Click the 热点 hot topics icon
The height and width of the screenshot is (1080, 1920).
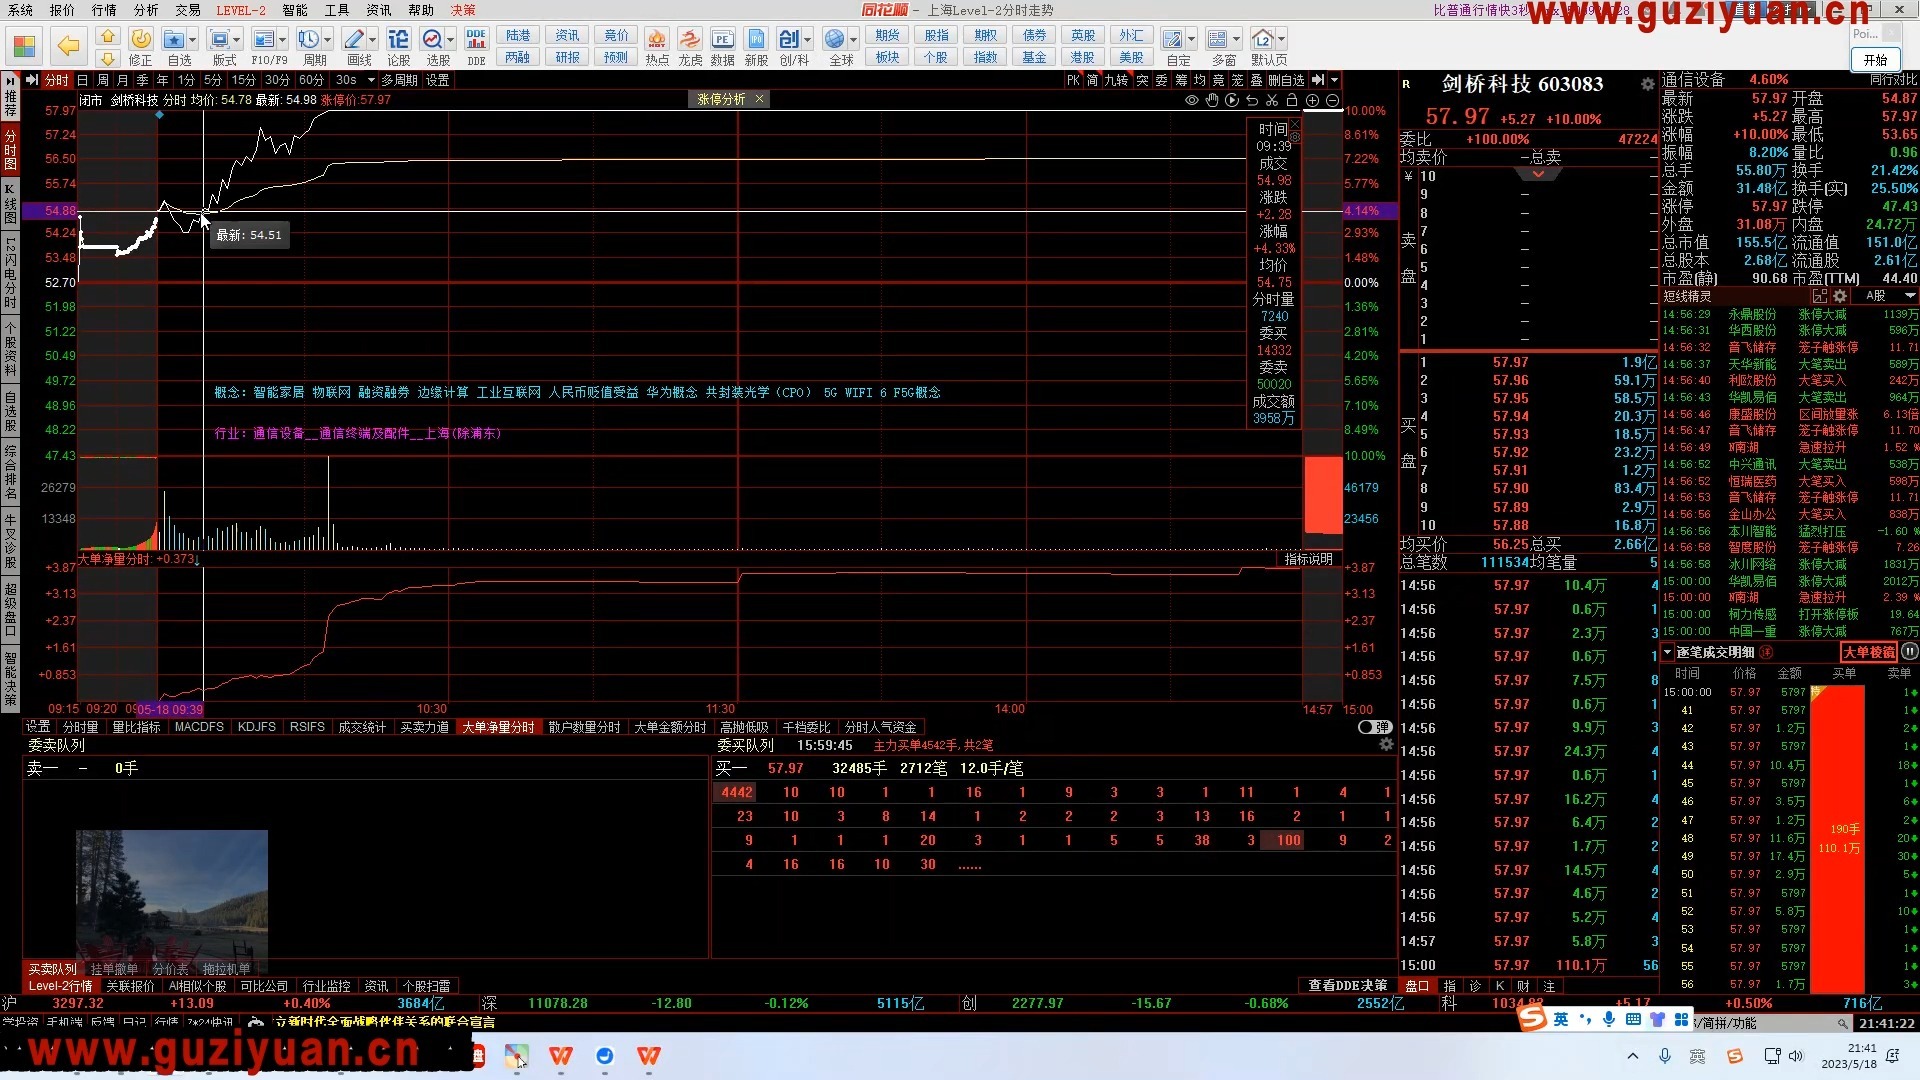[657, 40]
